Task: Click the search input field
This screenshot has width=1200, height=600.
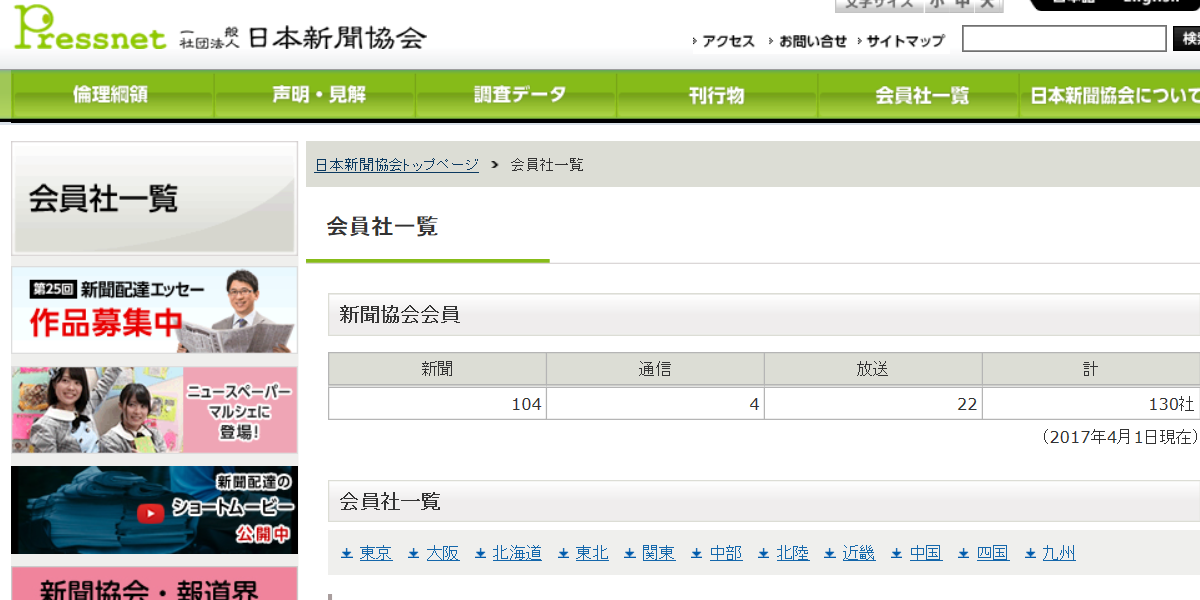Action: click(1064, 39)
